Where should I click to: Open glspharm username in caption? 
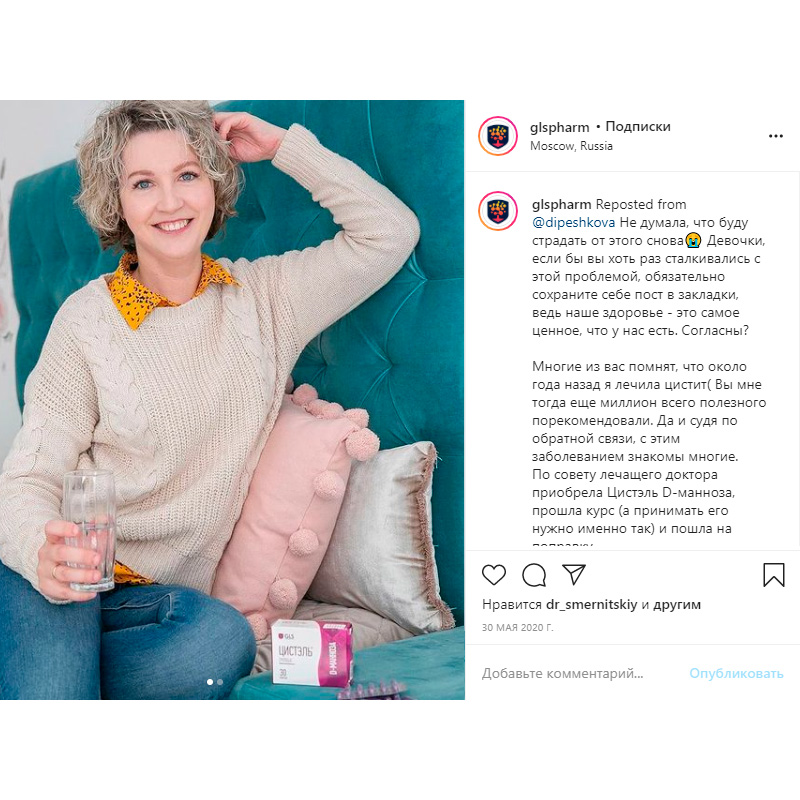click(561, 205)
